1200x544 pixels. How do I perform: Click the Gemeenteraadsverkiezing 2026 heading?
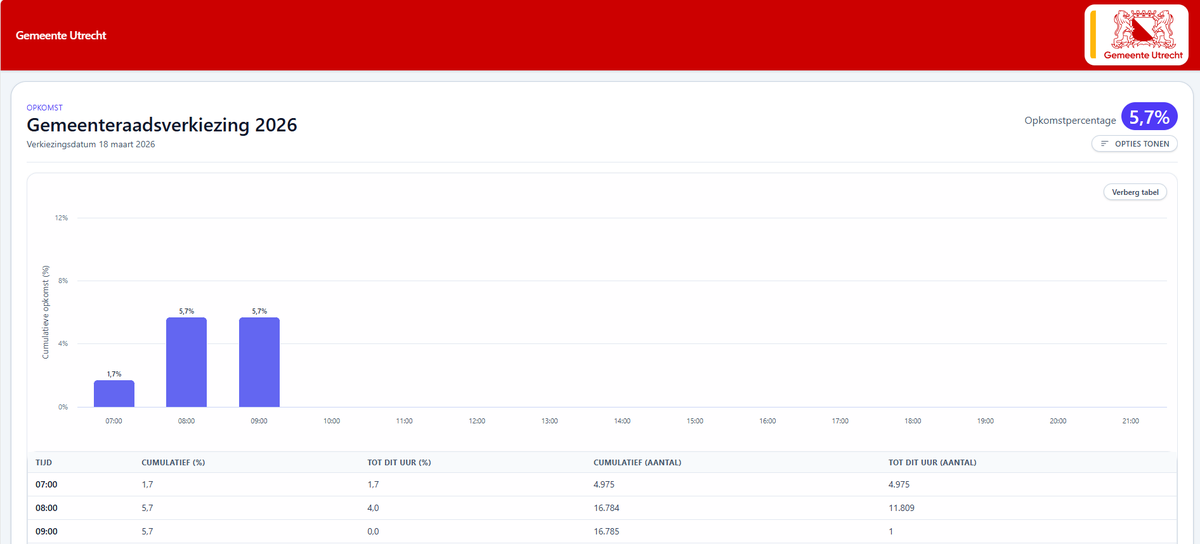point(162,125)
